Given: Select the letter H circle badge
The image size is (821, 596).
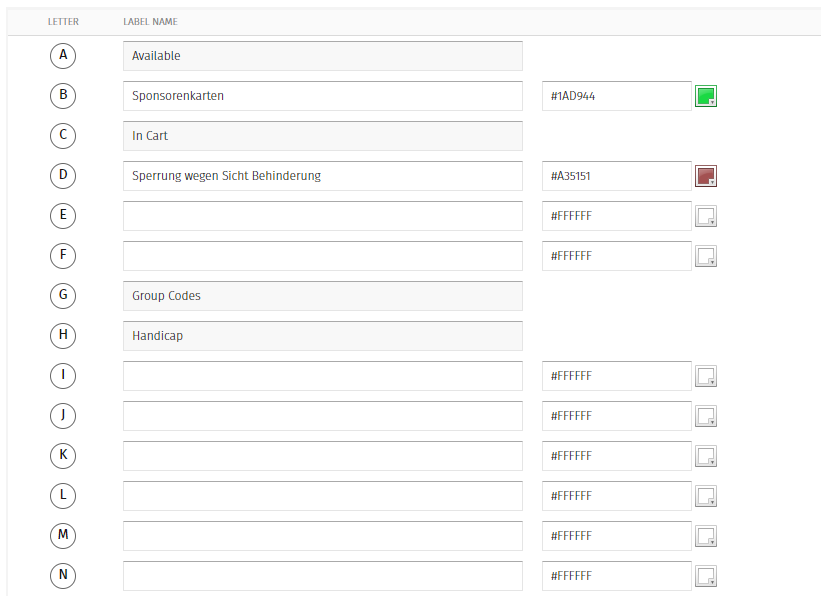Looking at the screenshot, I should pos(63,336).
